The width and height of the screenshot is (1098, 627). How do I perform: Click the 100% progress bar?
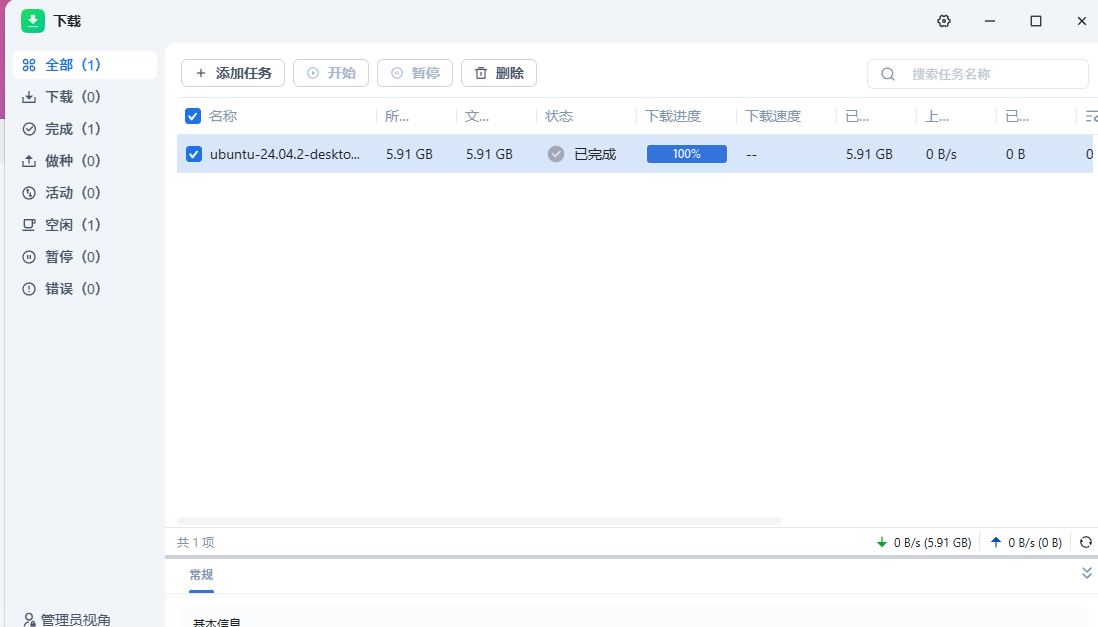tap(686, 154)
